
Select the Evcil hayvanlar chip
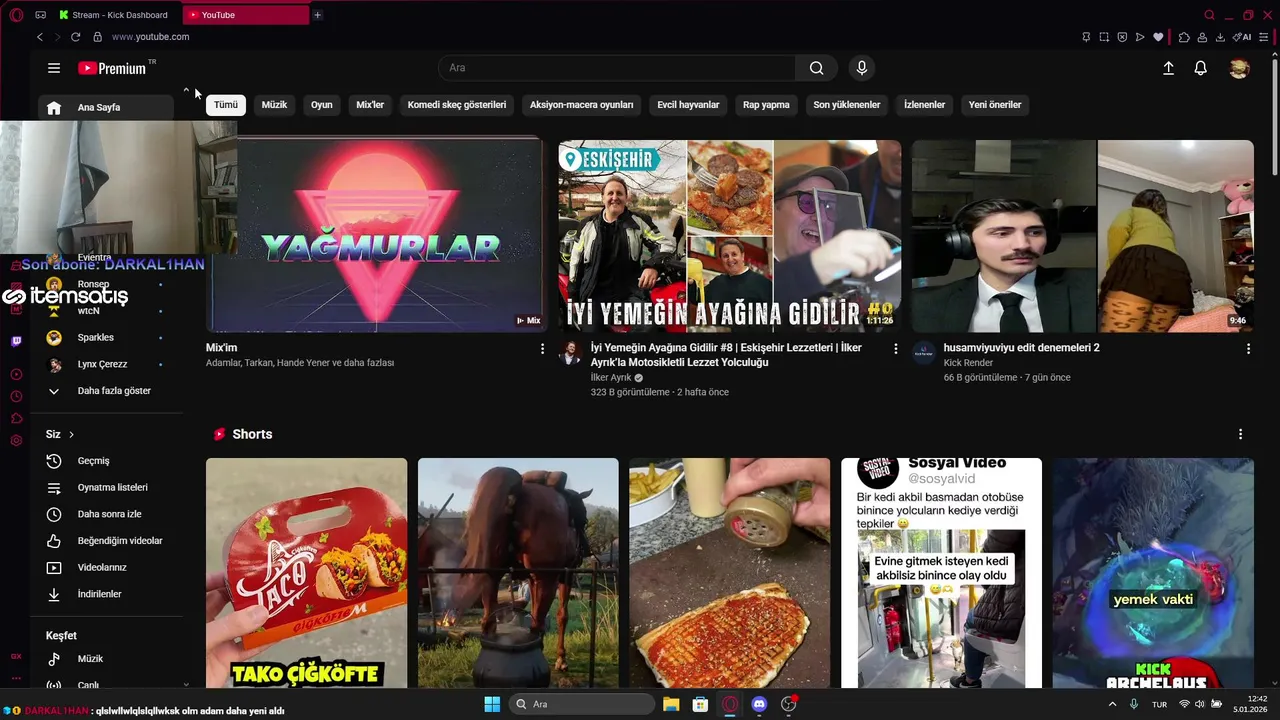click(x=688, y=105)
